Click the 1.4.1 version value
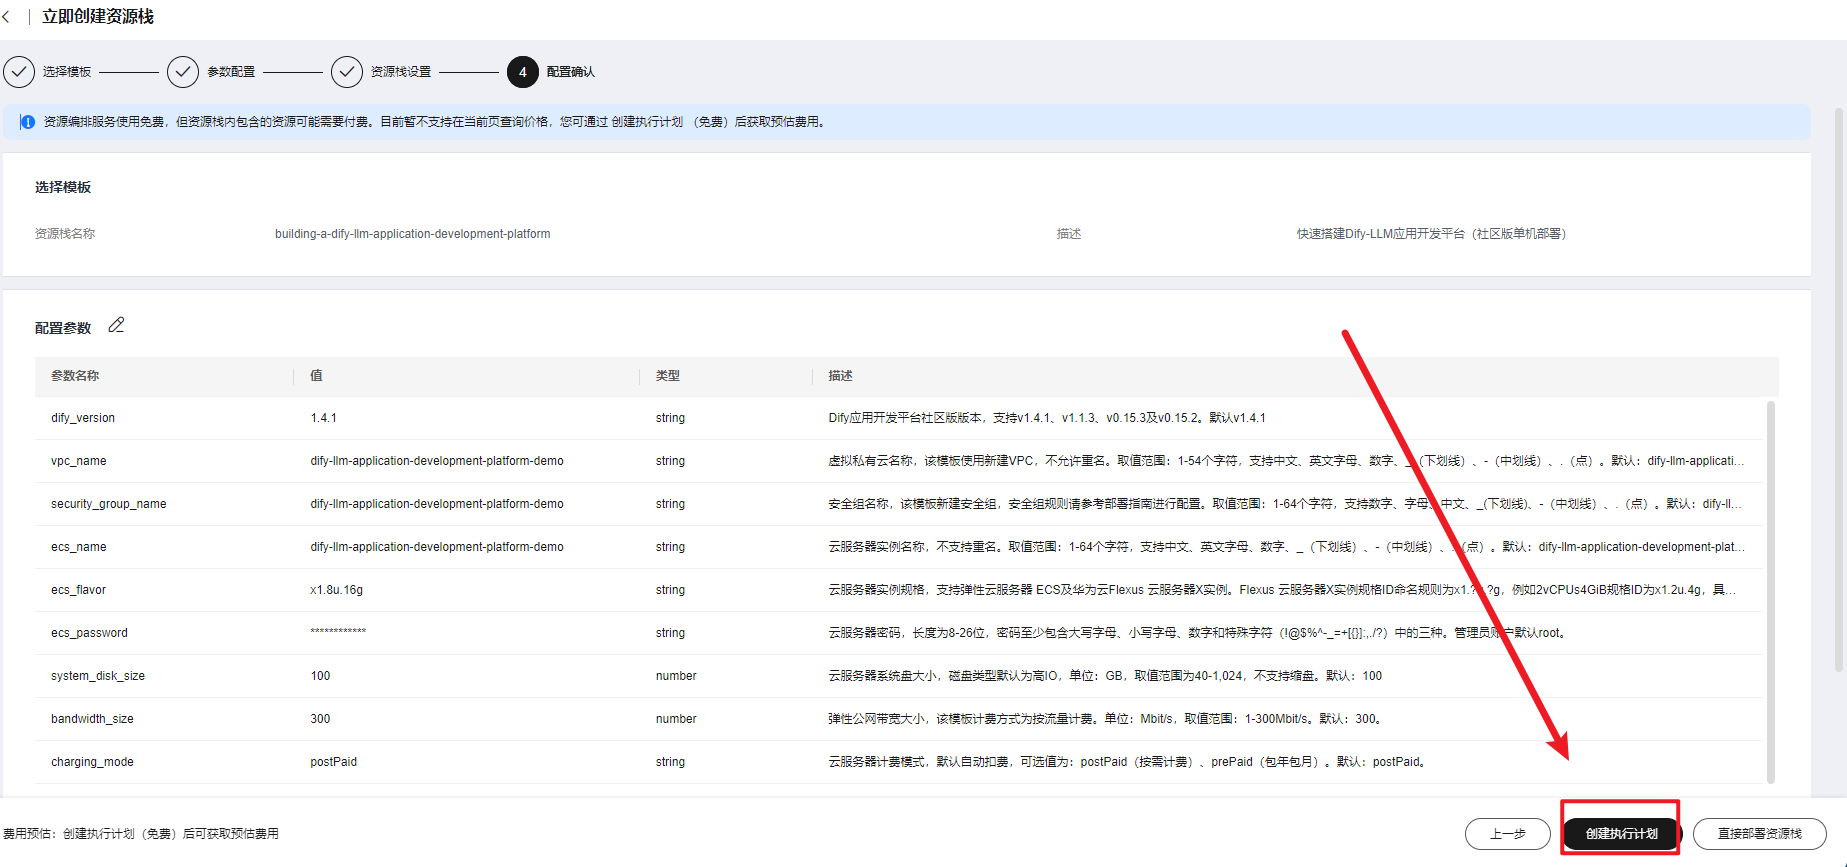This screenshot has width=1847, height=867. [x=324, y=418]
